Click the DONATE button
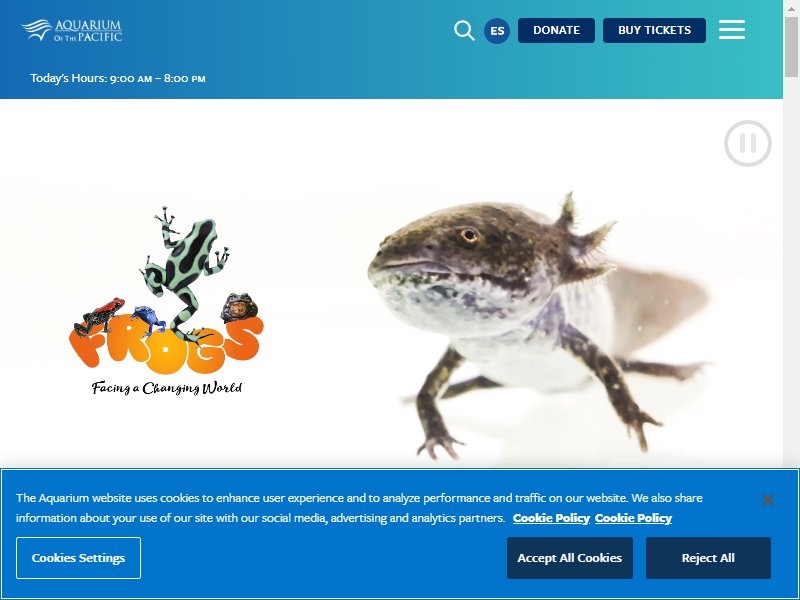This screenshot has height=600, width=800. point(556,30)
